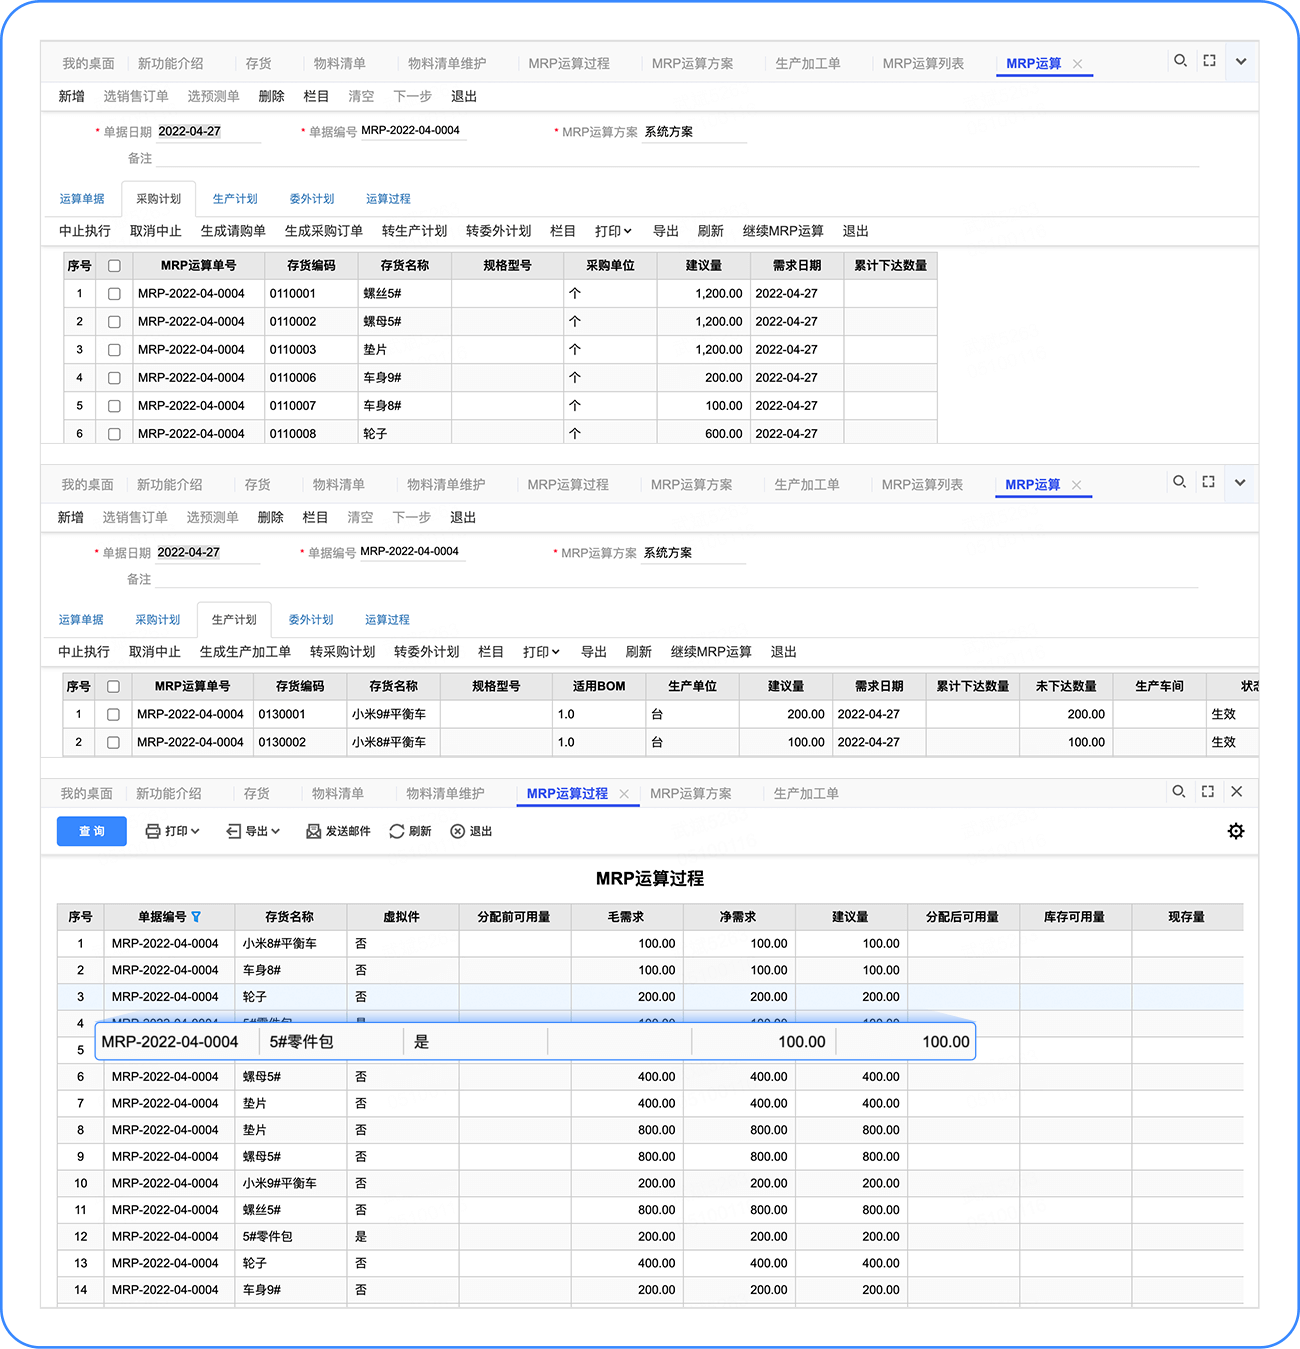The height and width of the screenshot is (1349, 1300).
Task: Switch to the 生产计划 sub-tab in top panel
Action: [235, 199]
